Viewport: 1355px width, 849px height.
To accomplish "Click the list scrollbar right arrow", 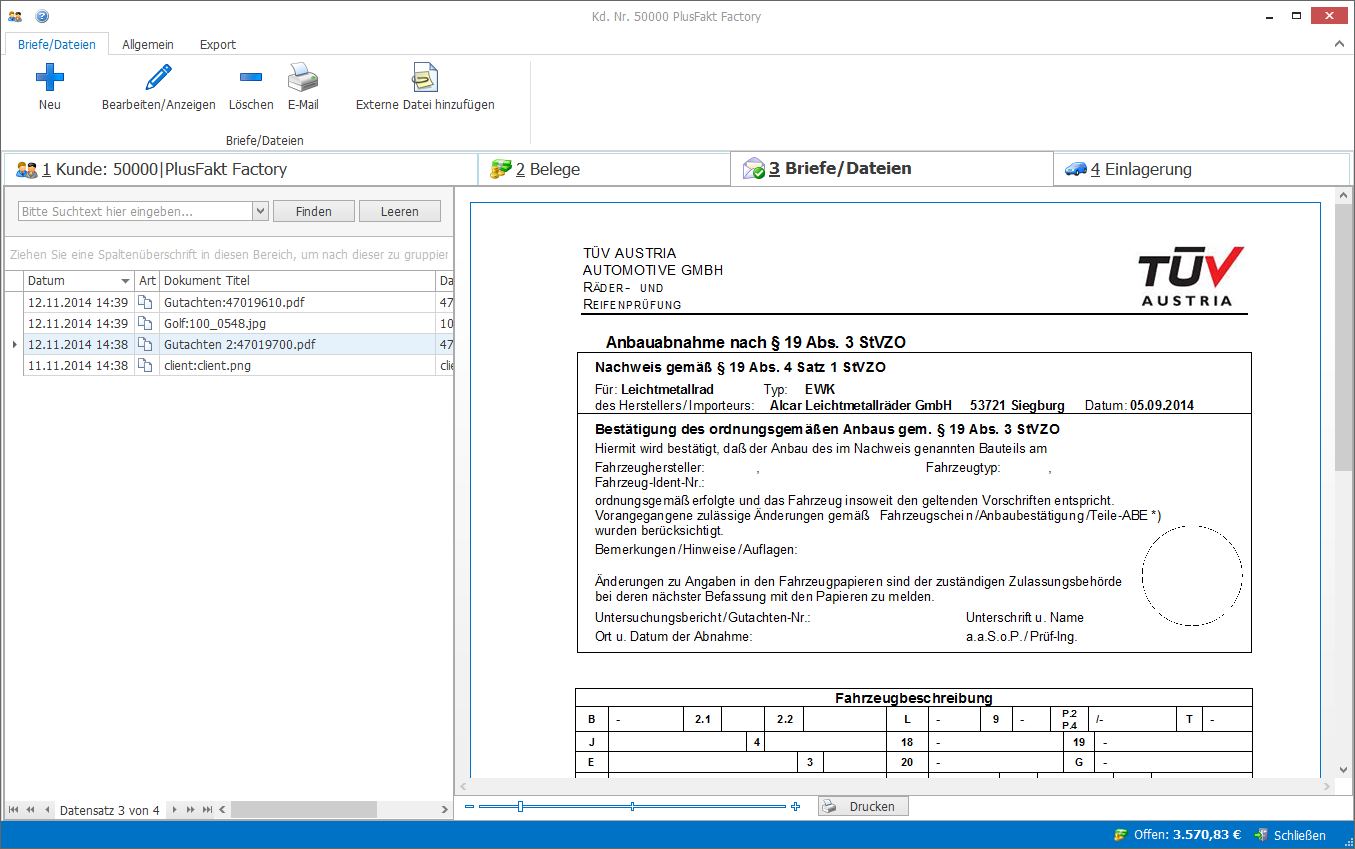I will point(446,810).
